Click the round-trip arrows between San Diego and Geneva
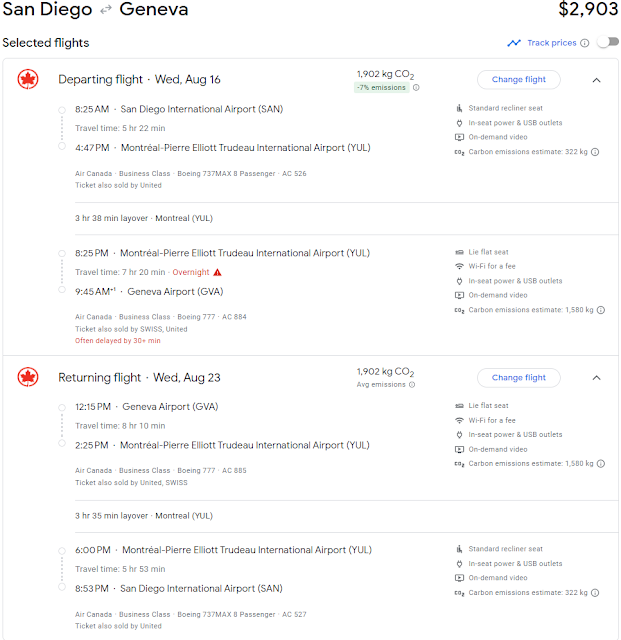 click(106, 10)
